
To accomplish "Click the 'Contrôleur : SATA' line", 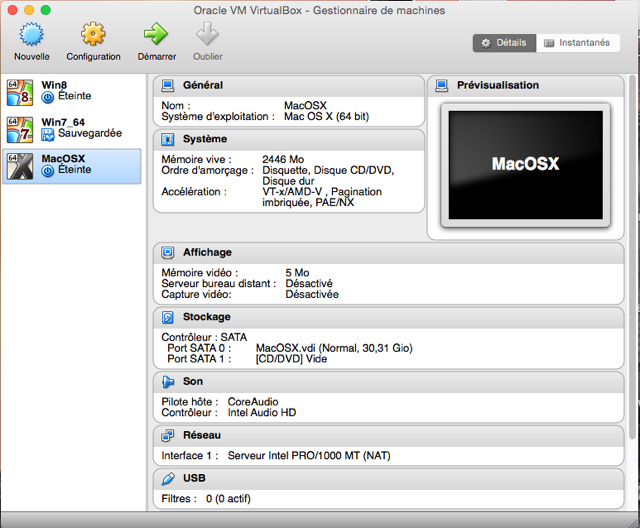I will tap(204, 337).
